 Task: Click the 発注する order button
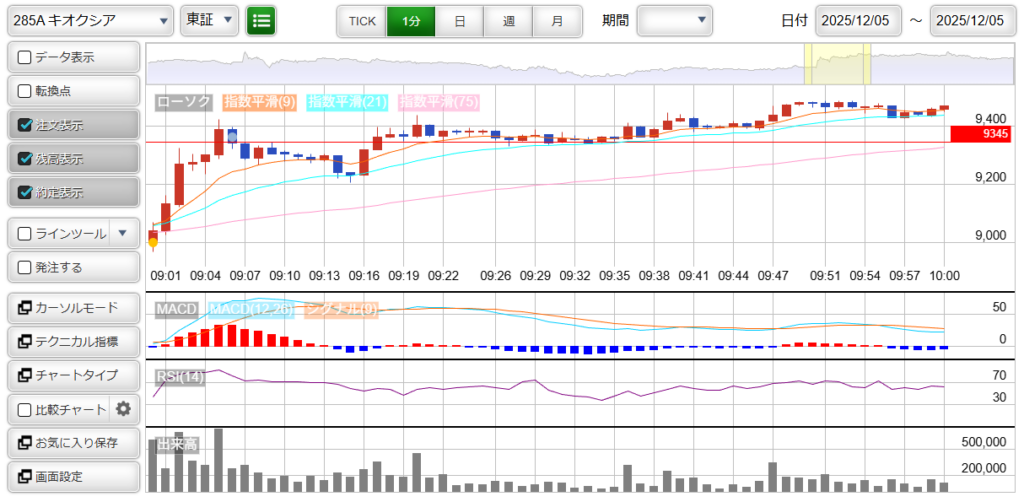pos(72,267)
